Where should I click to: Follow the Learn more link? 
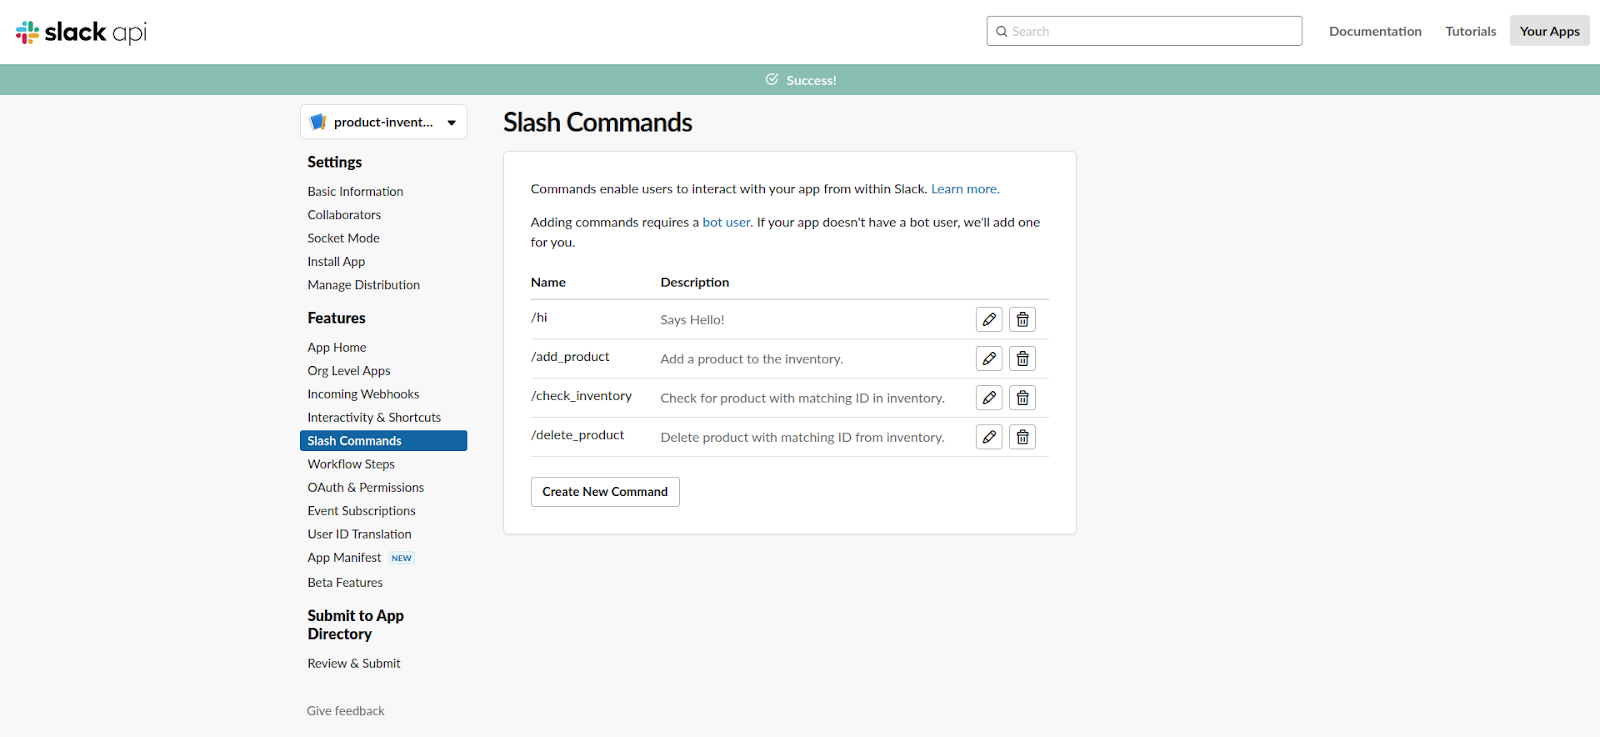tap(964, 189)
